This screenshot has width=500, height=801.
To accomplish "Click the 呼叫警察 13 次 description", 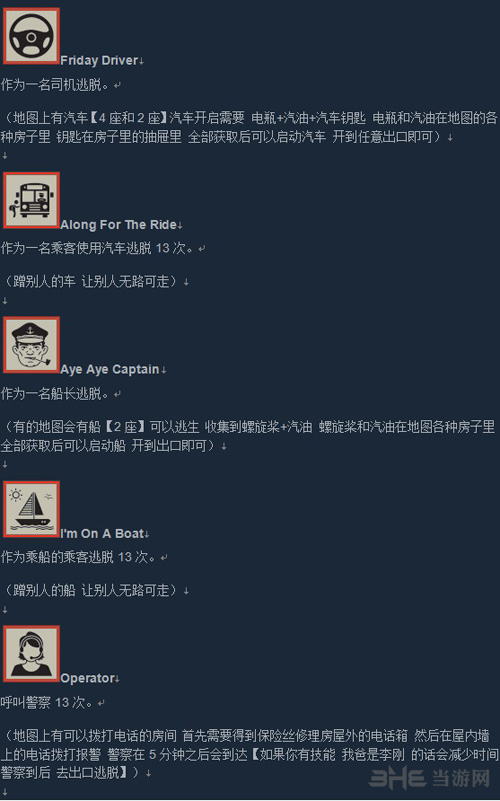I will (x=47, y=702).
